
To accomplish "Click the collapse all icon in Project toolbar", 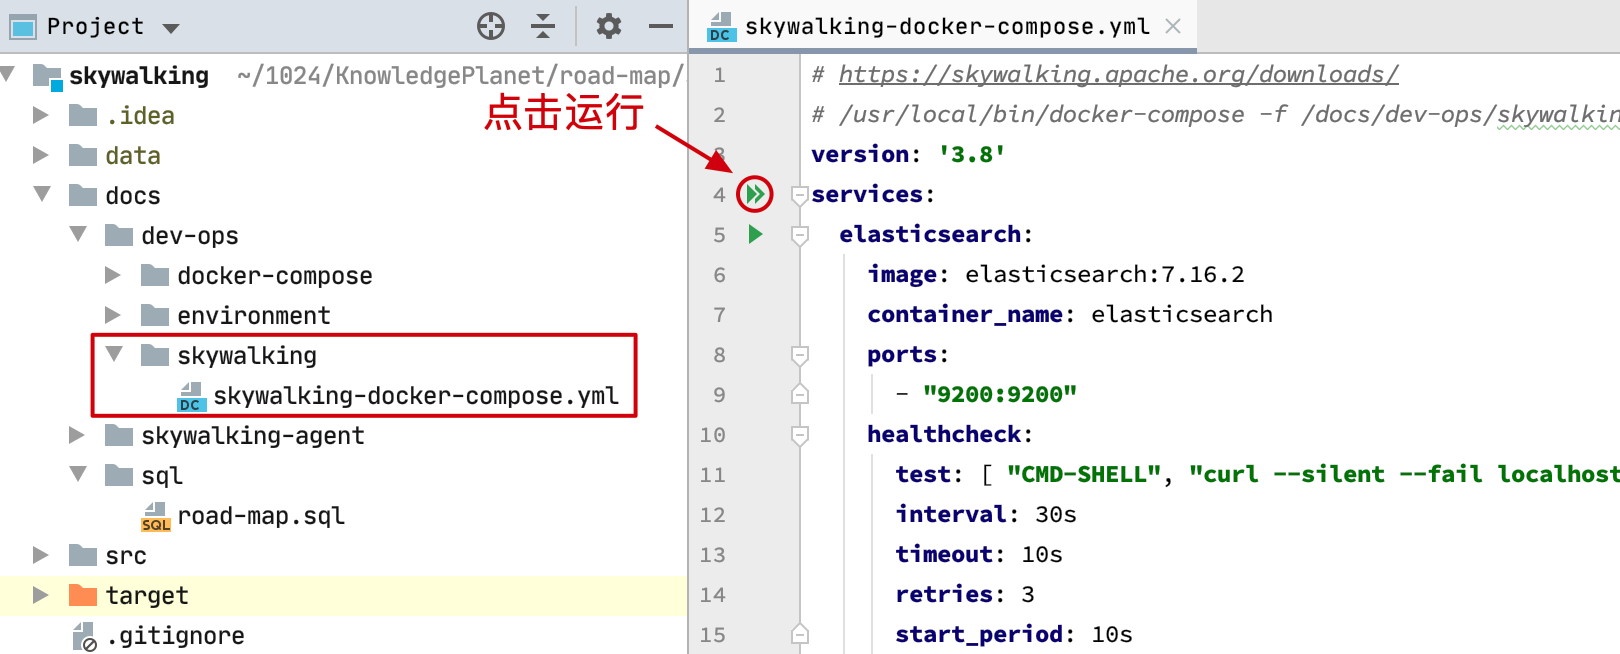I will [x=543, y=26].
